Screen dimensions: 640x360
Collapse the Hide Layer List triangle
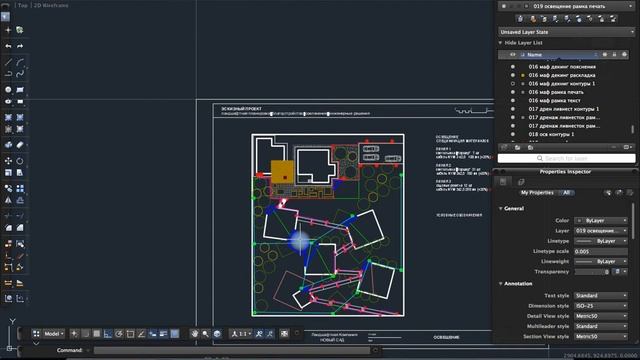click(500, 43)
